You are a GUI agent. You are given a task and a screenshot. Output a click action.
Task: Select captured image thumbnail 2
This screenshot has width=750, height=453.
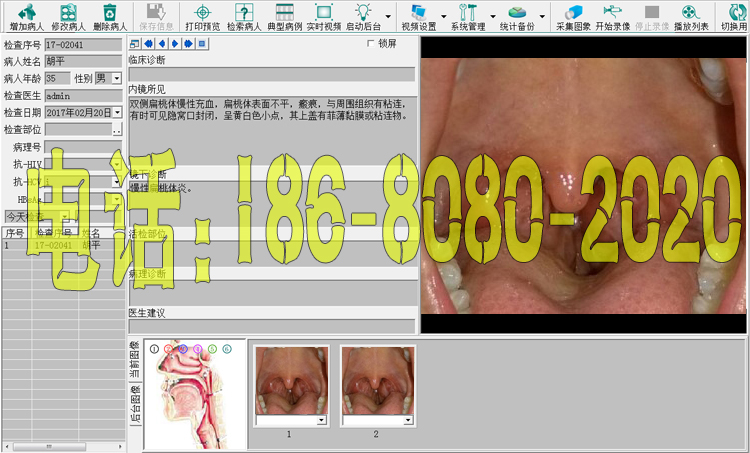(x=378, y=381)
